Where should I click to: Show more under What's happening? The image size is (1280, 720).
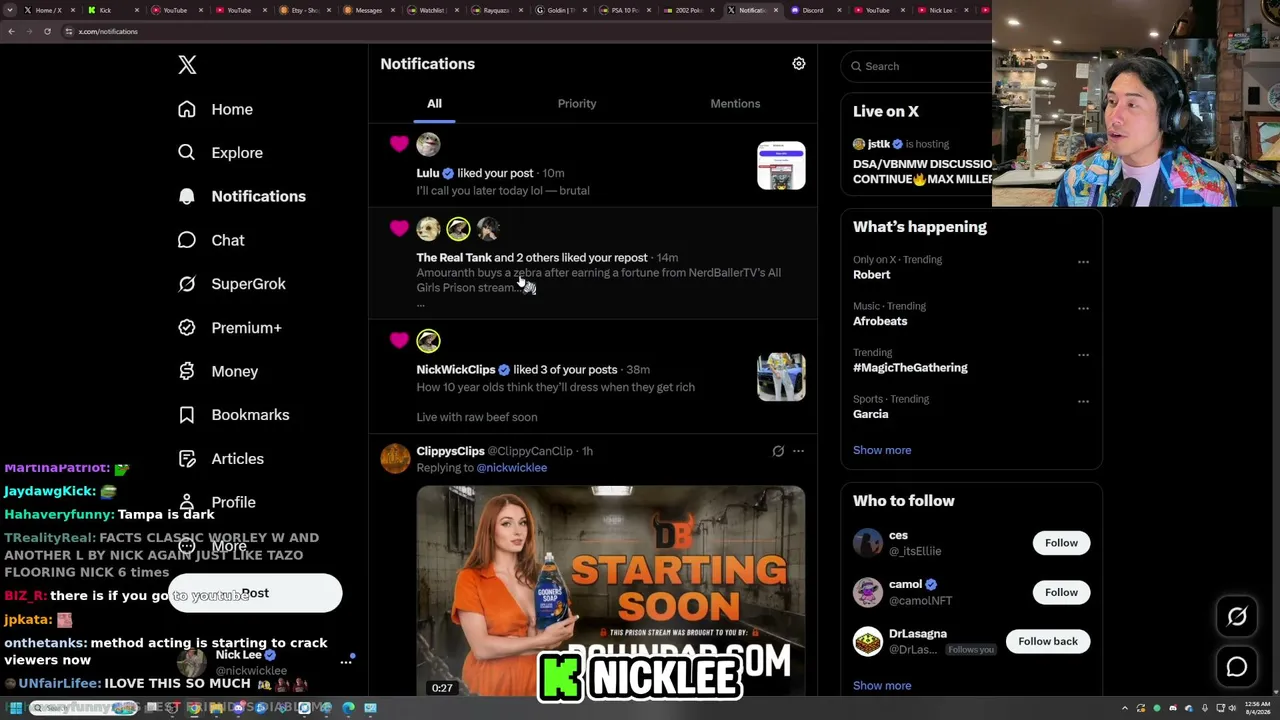point(882,450)
